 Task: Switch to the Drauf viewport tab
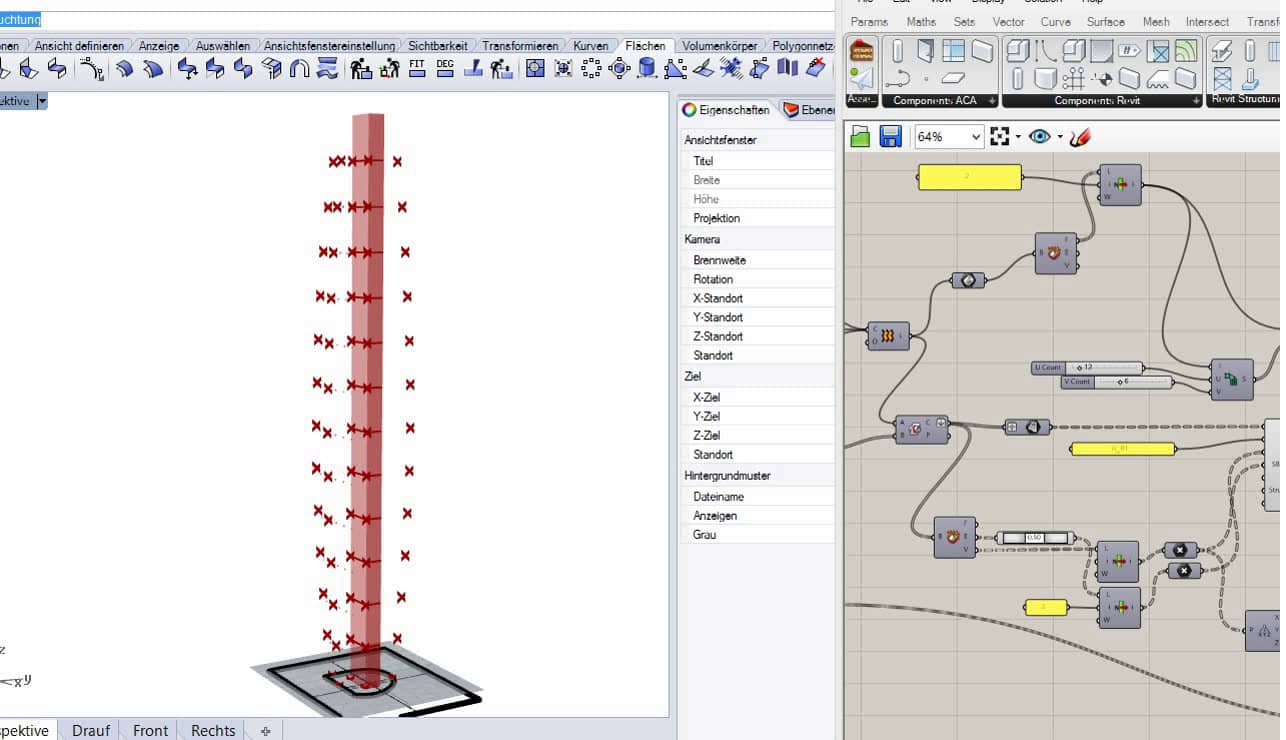pyautogui.click(x=91, y=730)
